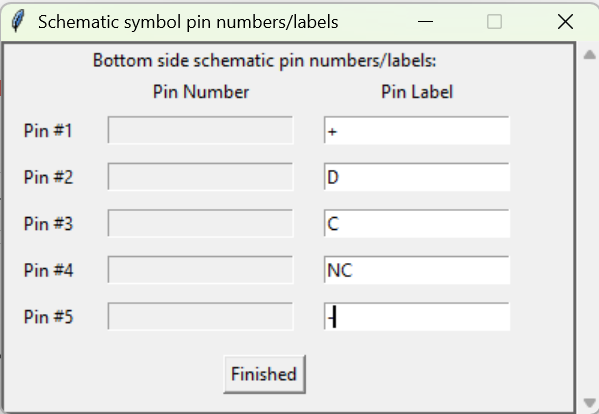Click the Pin #5 number field
This screenshot has height=414, width=599.
pyautogui.click(x=201, y=317)
